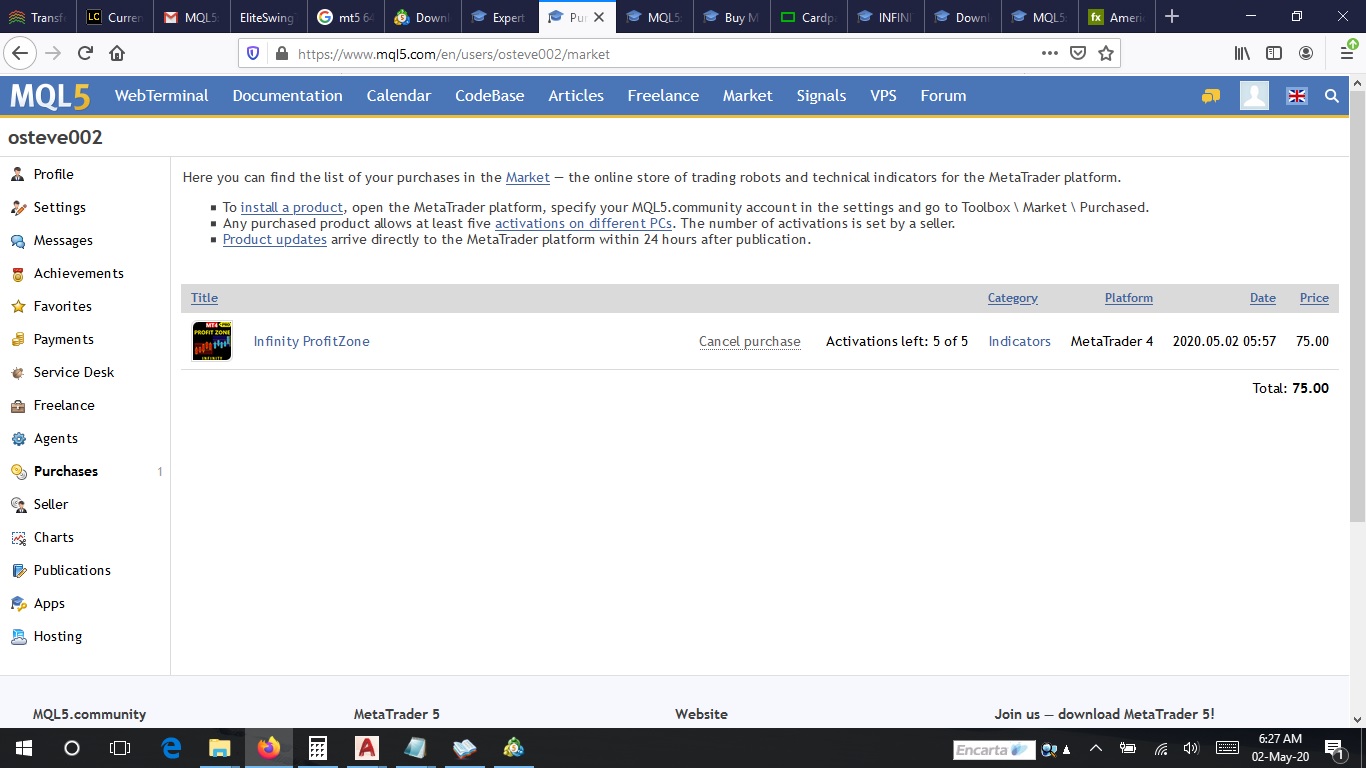Select Signals in the top navigation
Viewport: 1366px width, 768px height.
point(821,96)
